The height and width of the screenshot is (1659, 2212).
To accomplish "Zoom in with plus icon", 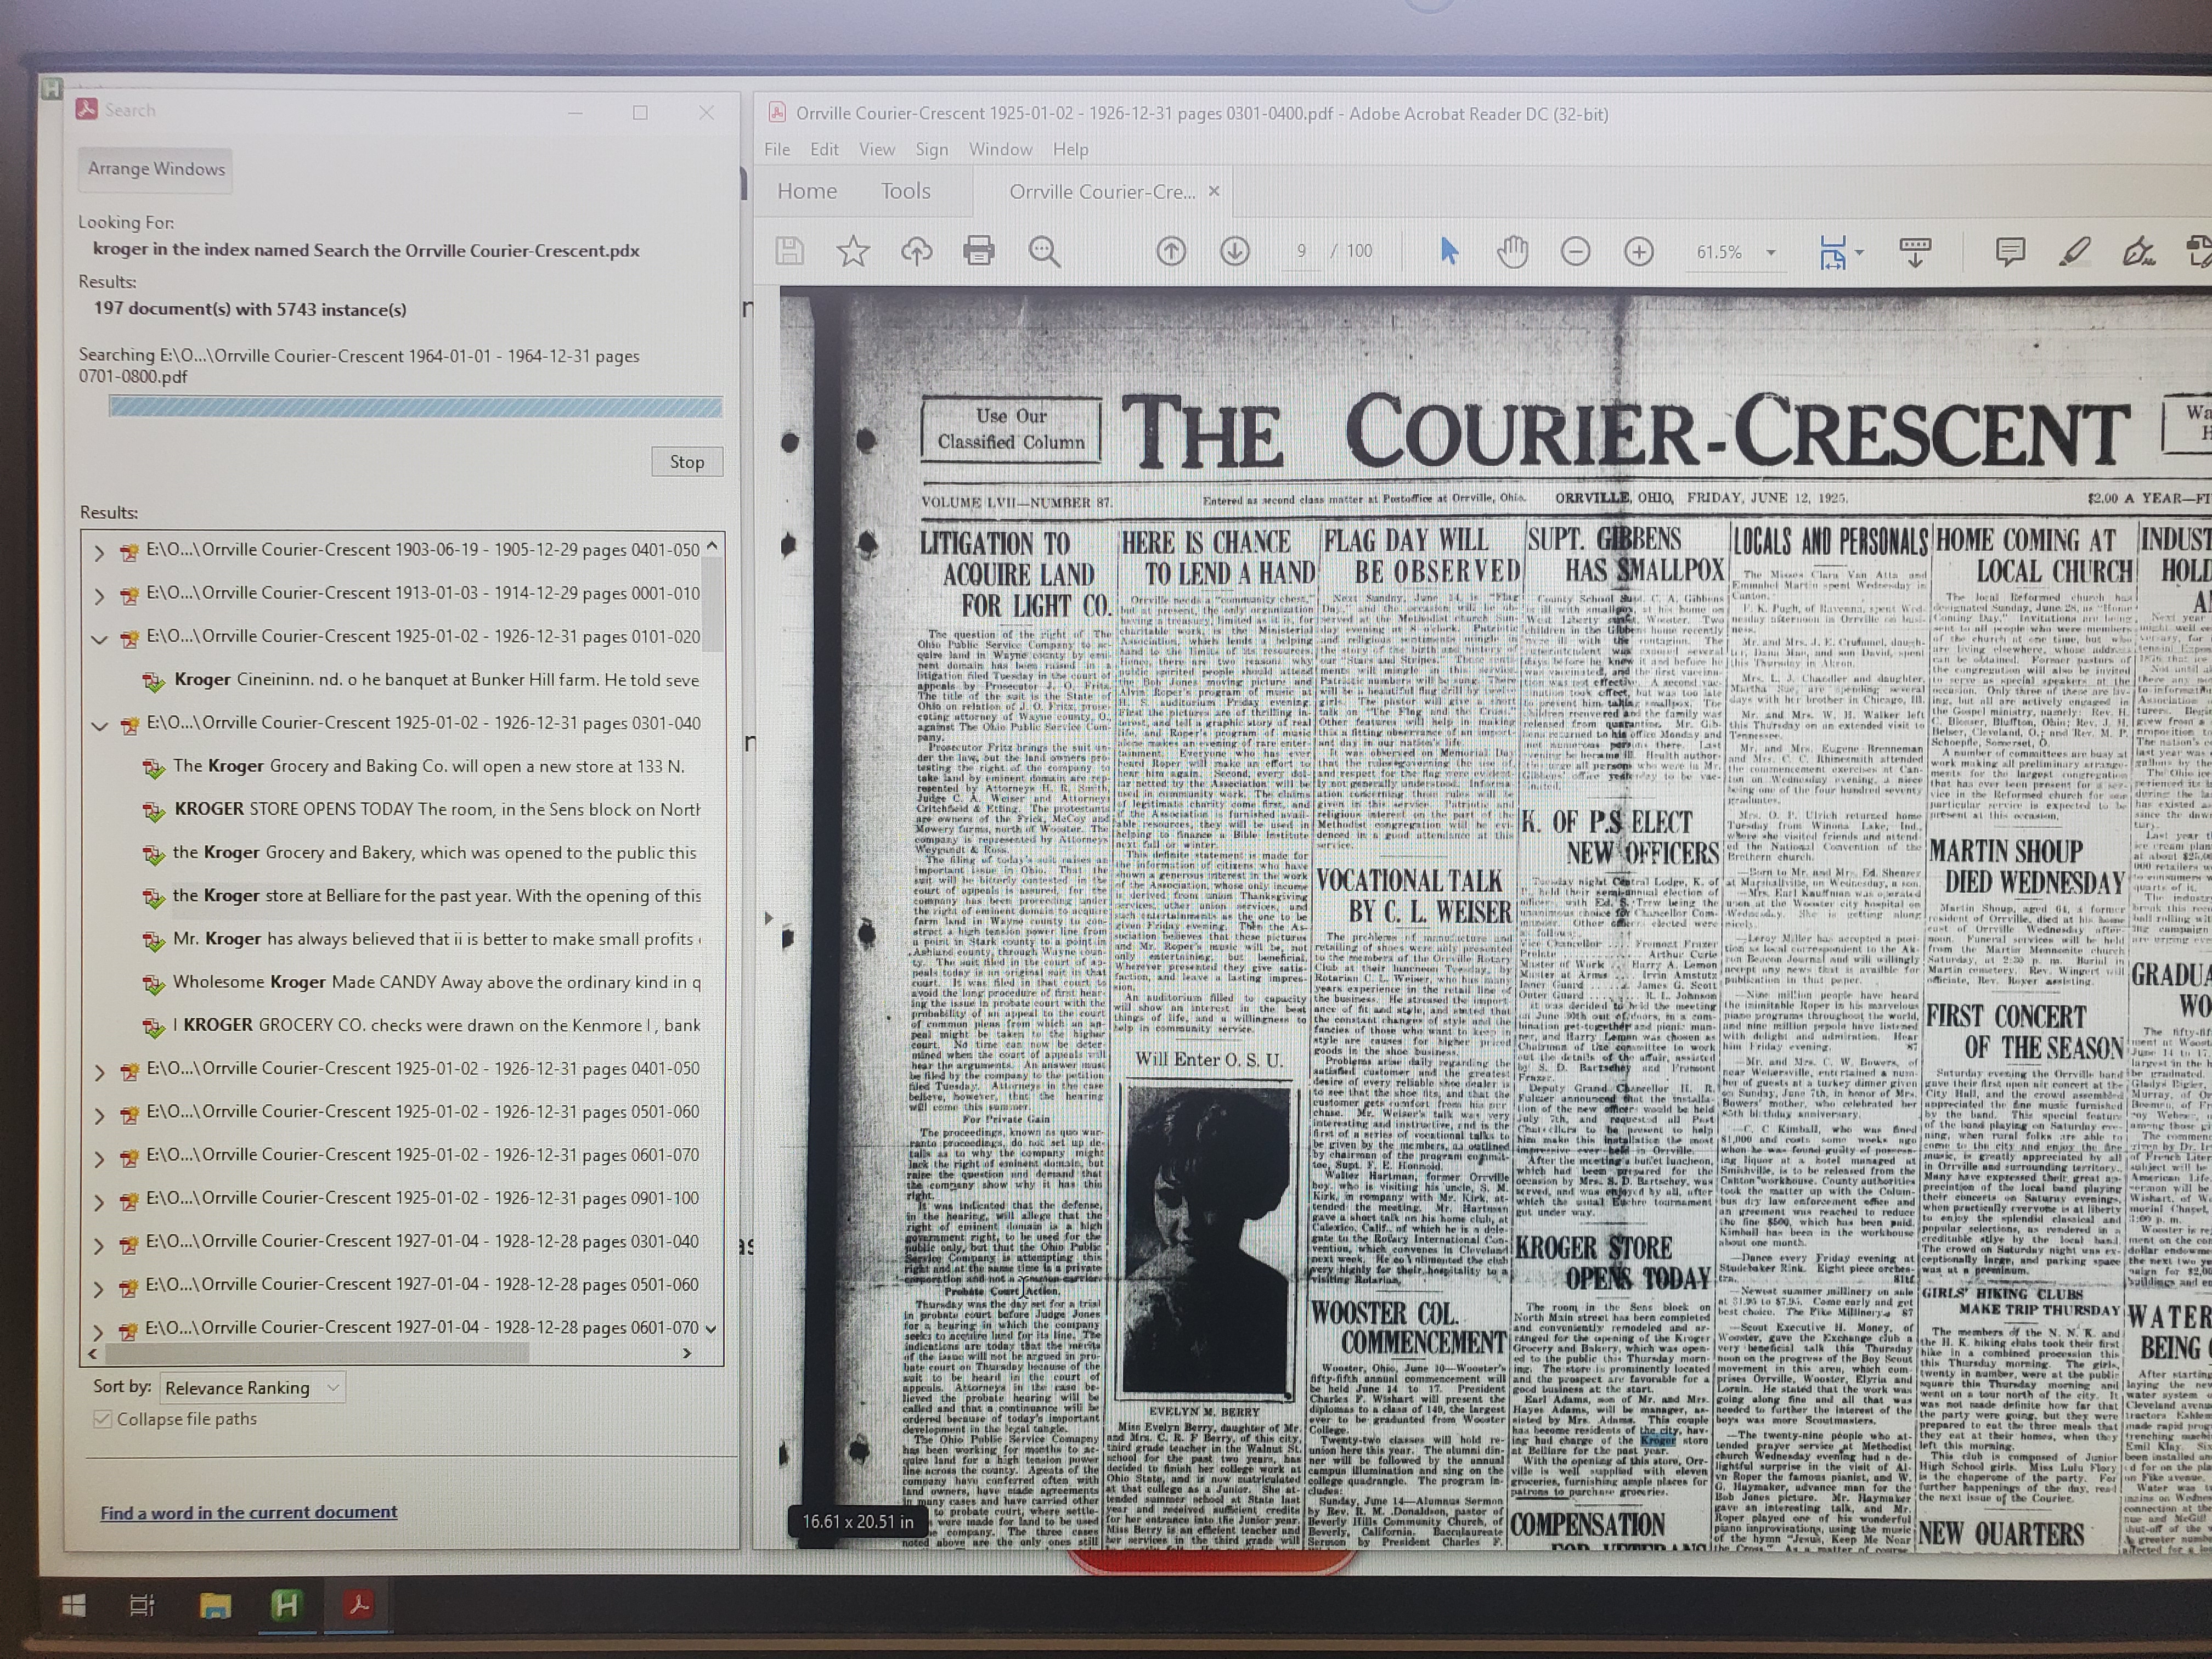I will tap(1638, 251).
